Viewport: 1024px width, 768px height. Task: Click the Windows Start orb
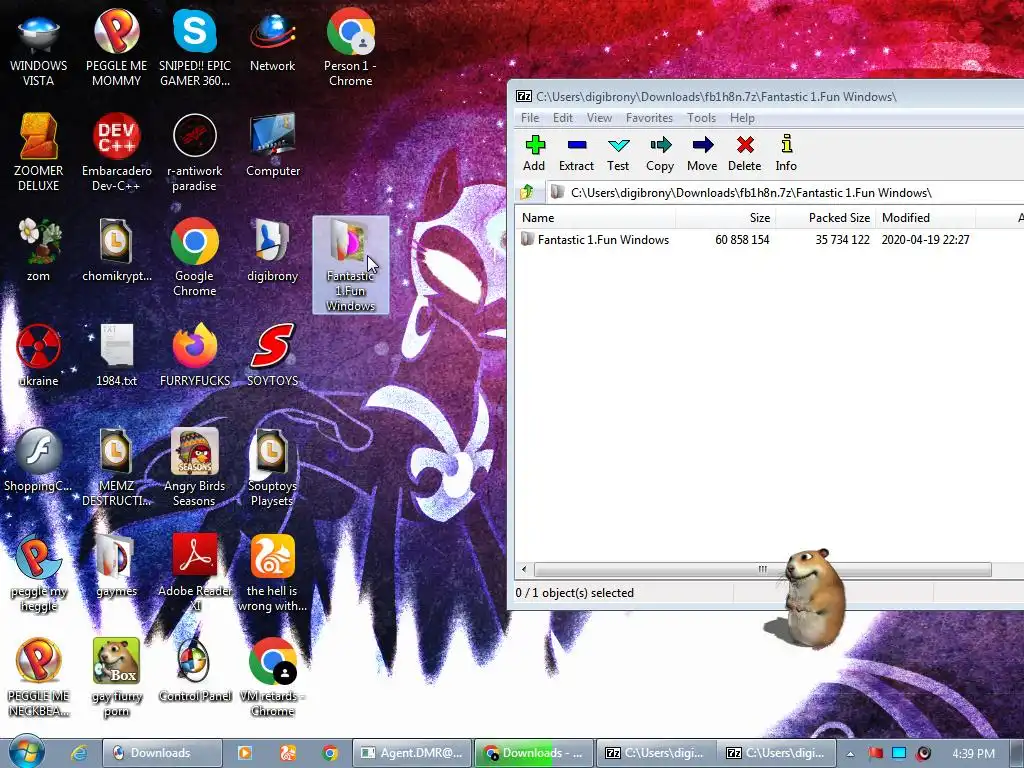coord(26,752)
